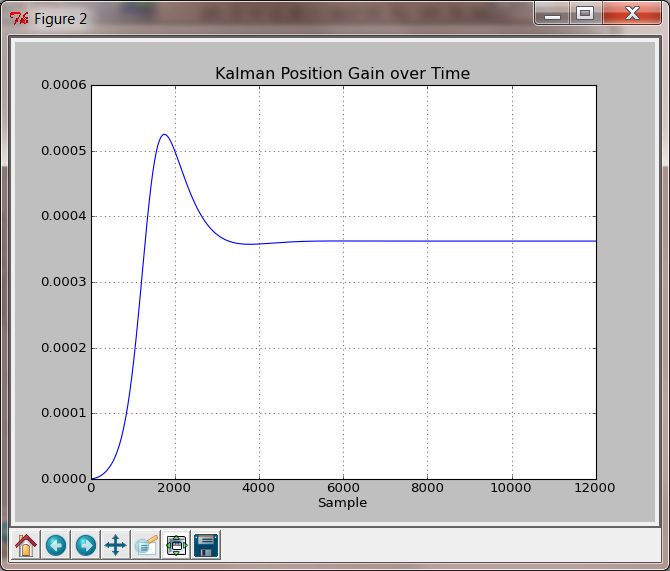Activate the pan axes tool
The width and height of the screenshot is (670, 571).
[x=116, y=545]
